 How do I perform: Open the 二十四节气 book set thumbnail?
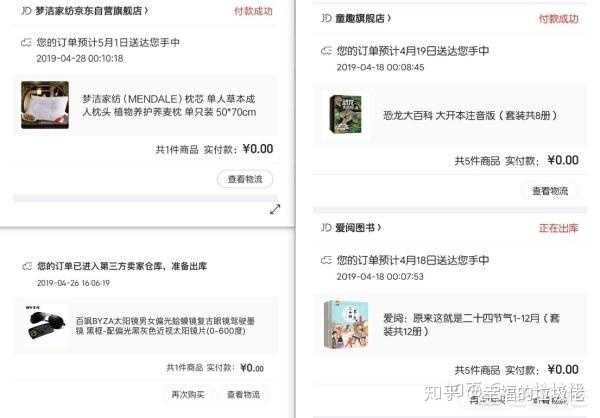[x=346, y=324]
